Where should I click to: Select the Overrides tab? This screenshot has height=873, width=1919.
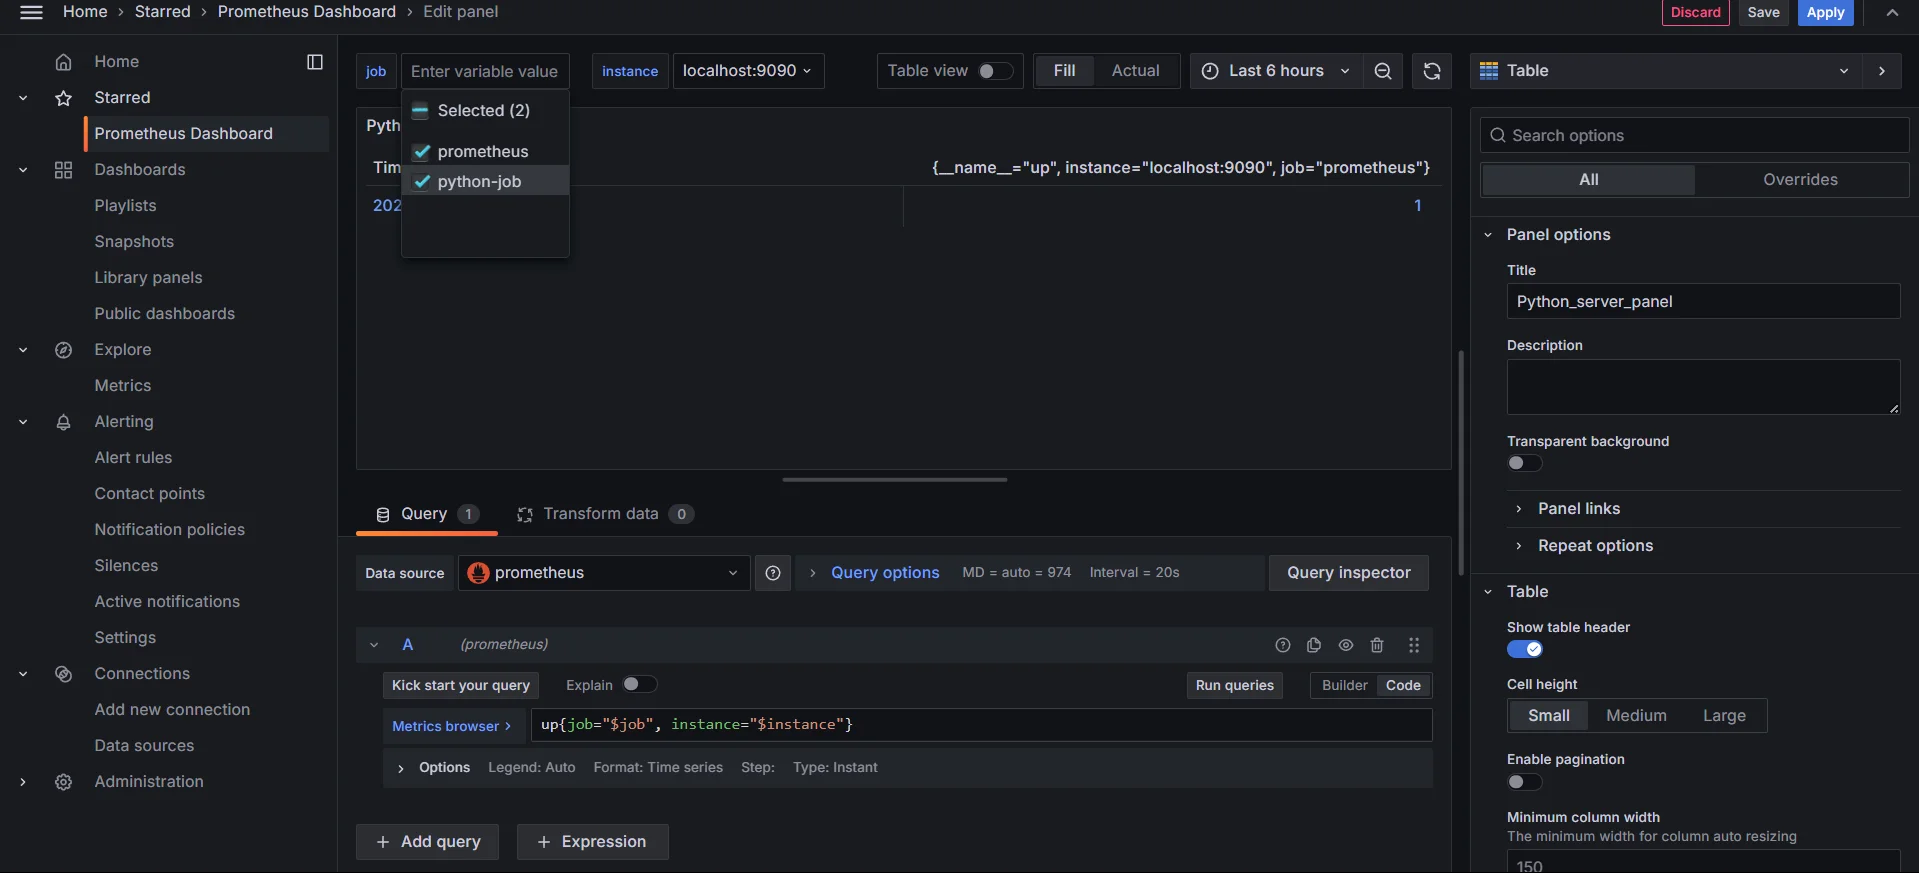coord(1800,180)
